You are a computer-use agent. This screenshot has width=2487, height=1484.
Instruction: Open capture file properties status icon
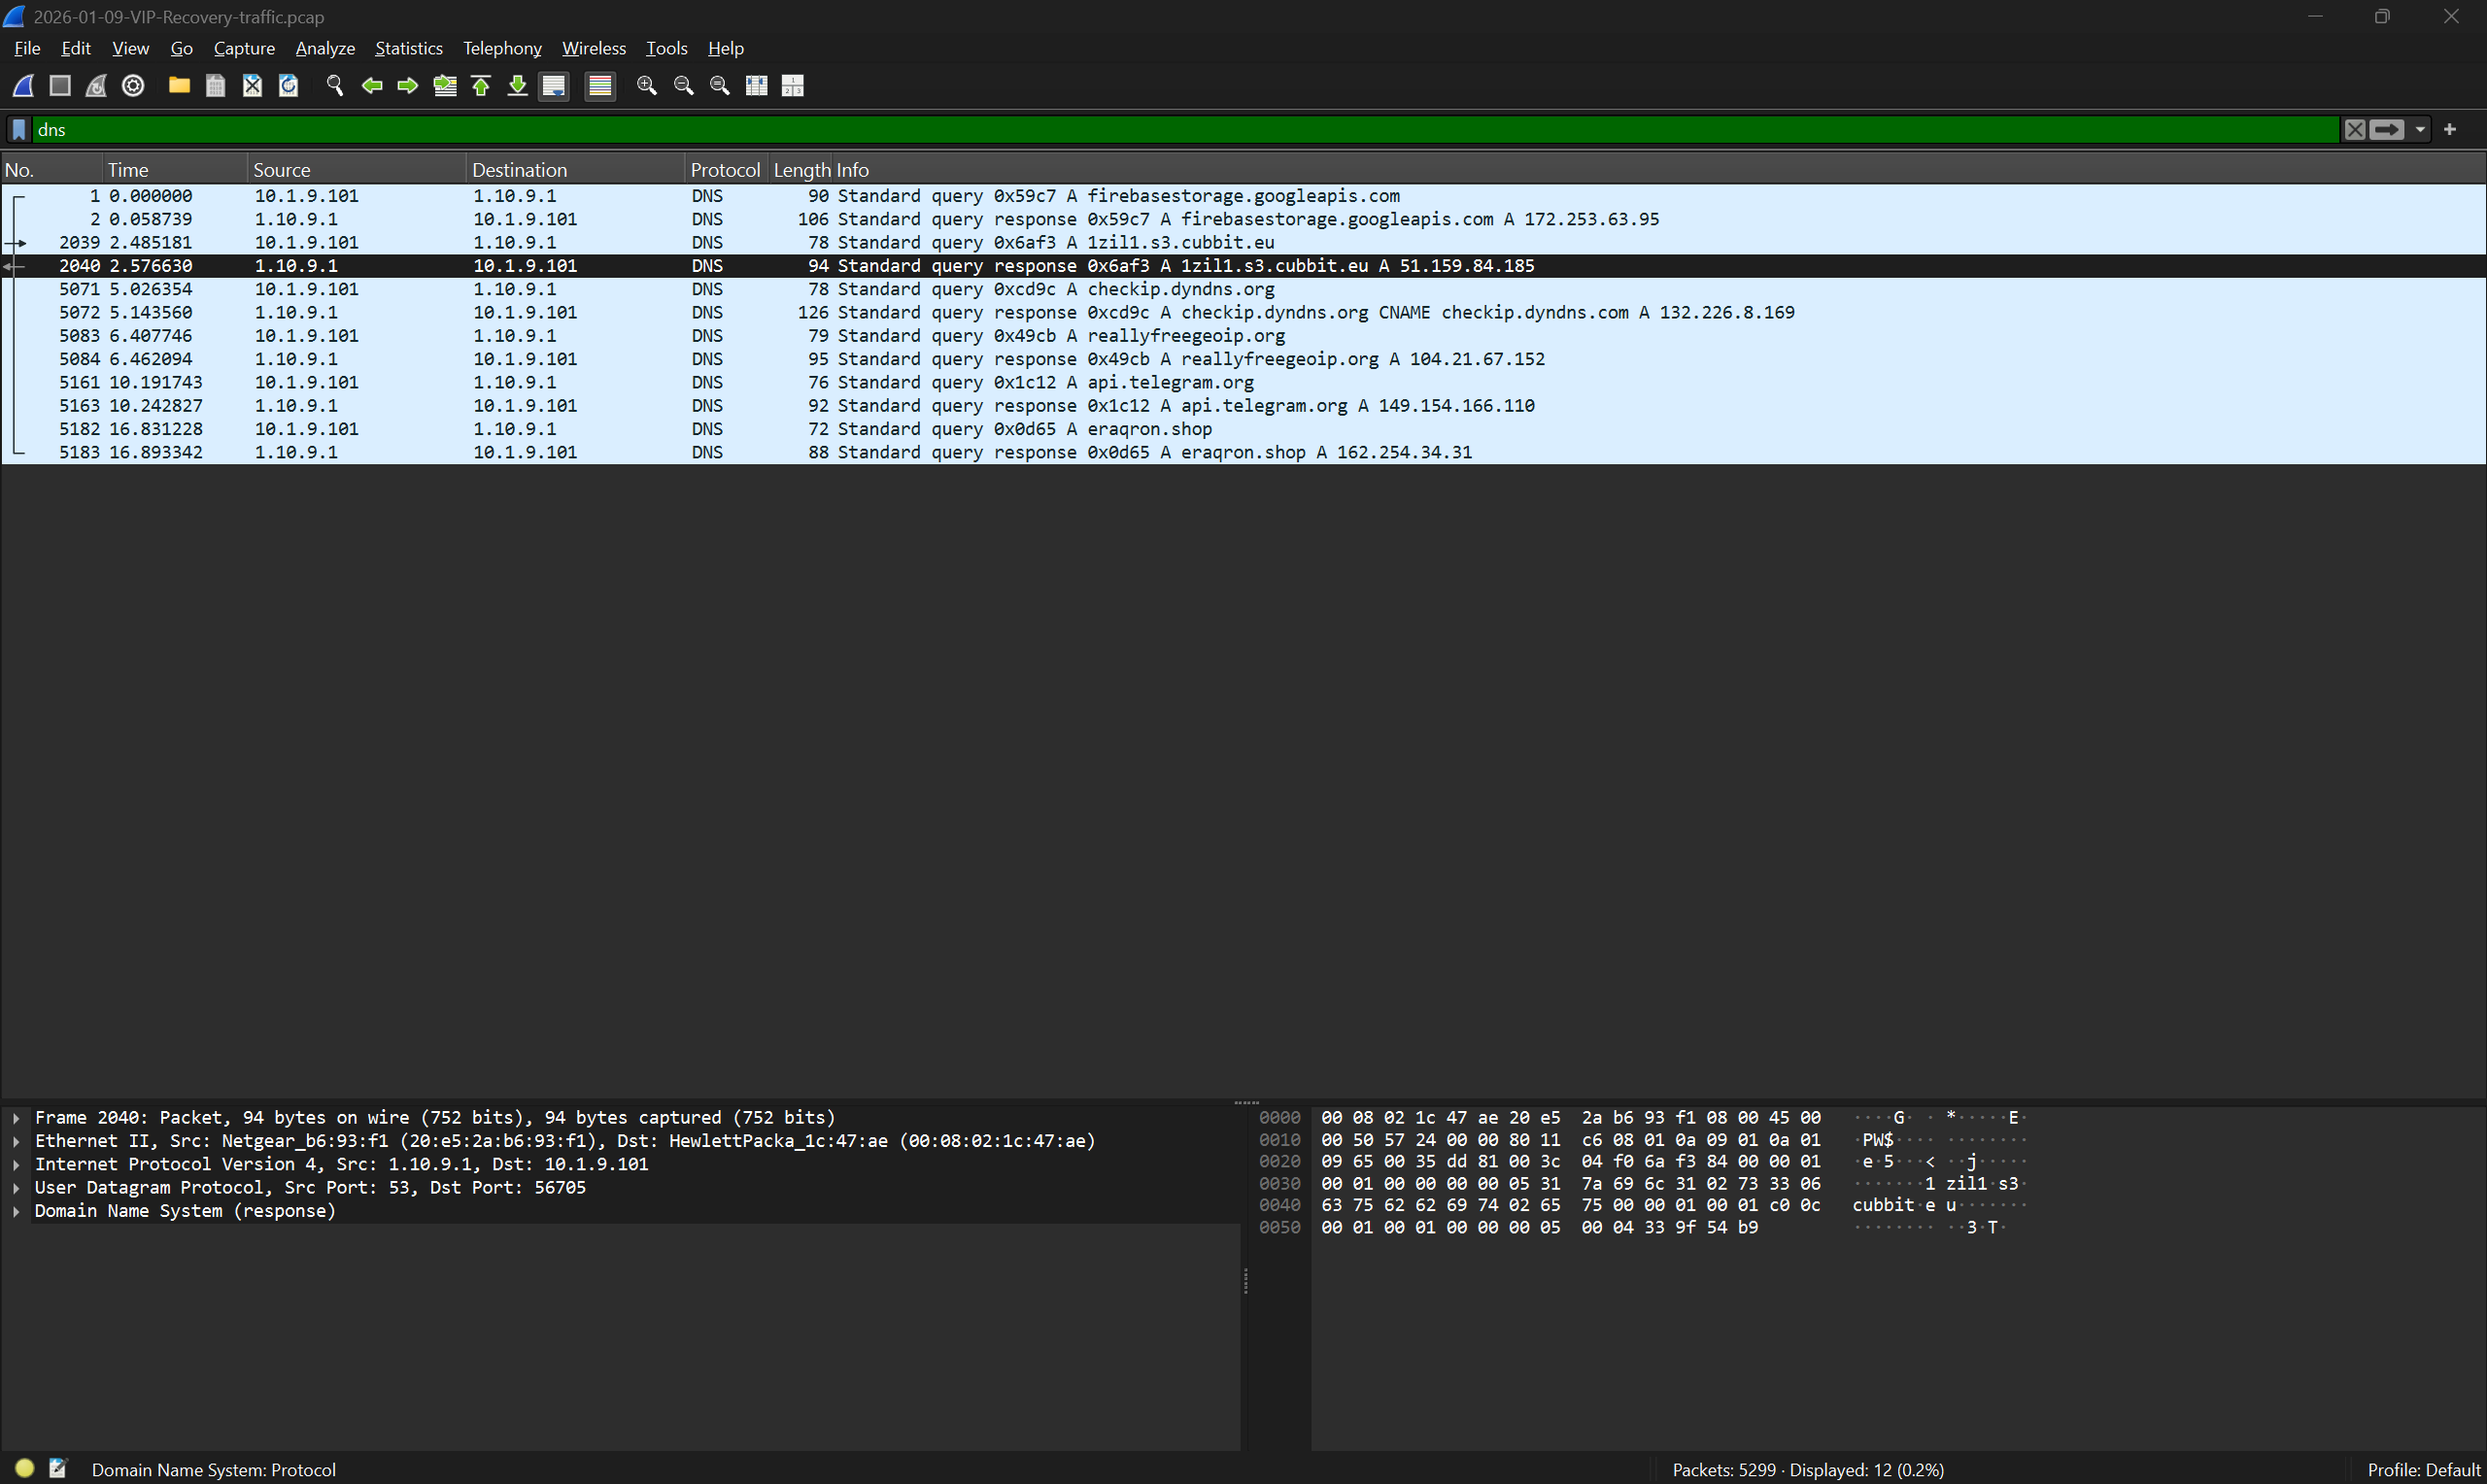(58, 1468)
